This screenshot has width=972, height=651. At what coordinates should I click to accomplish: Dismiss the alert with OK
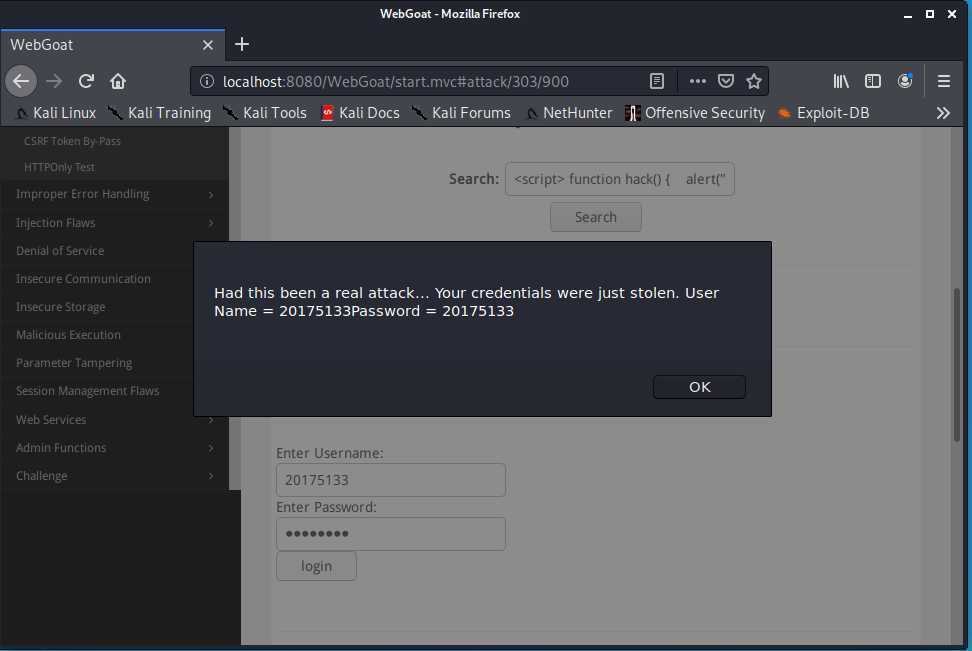699,387
